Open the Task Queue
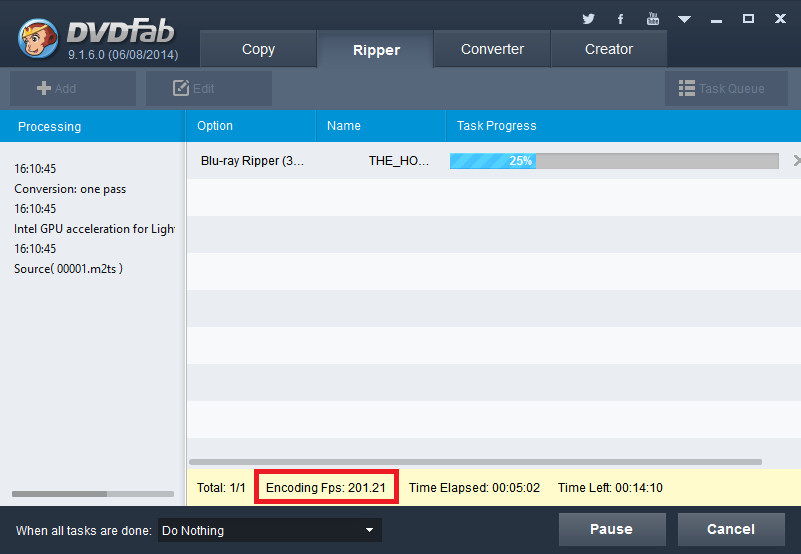This screenshot has width=801, height=554. (x=726, y=88)
